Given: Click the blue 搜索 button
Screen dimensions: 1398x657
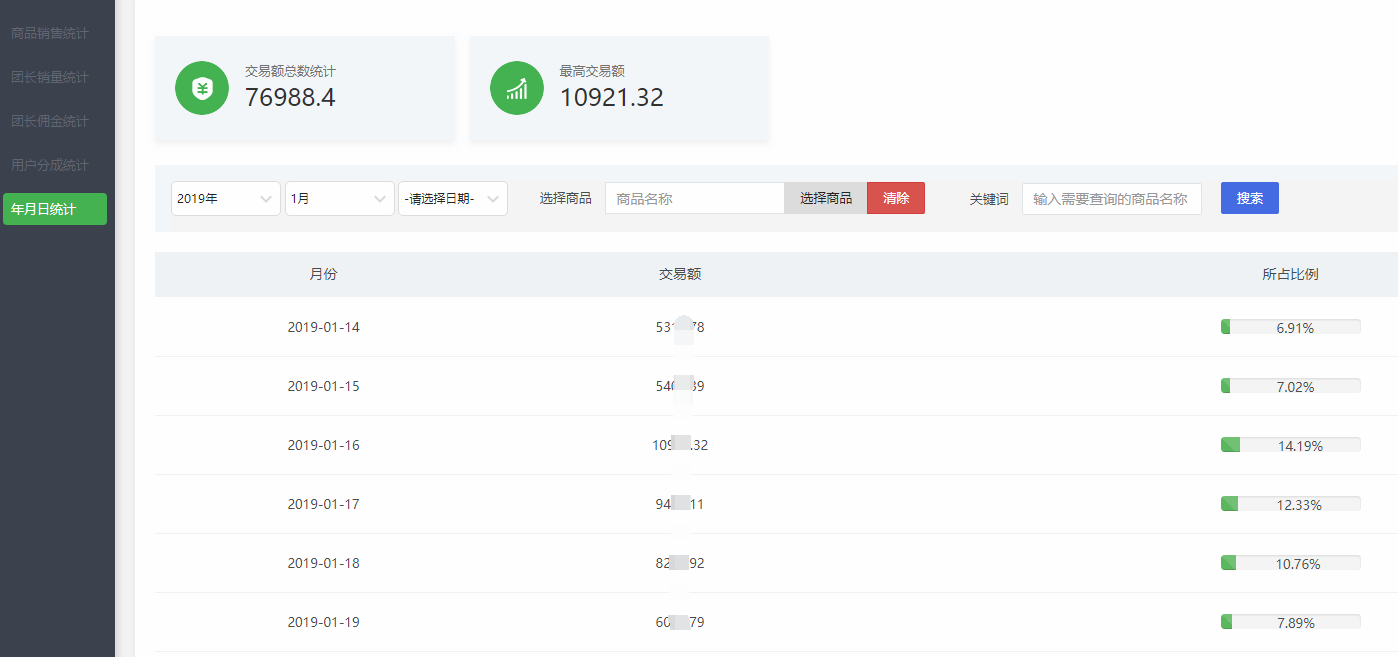Looking at the screenshot, I should [x=1249, y=198].
